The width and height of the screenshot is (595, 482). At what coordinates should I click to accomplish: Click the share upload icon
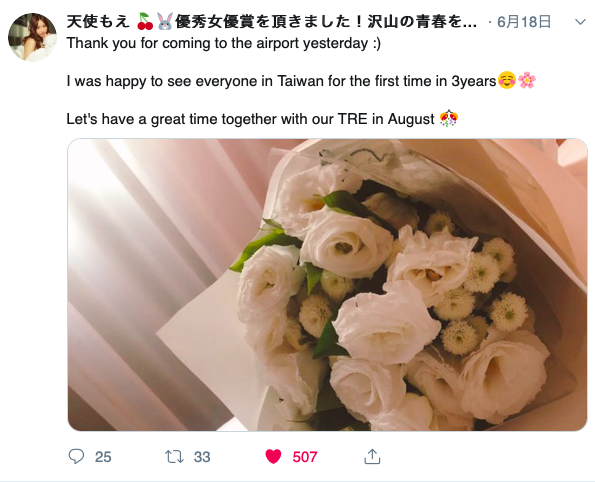pos(372,457)
